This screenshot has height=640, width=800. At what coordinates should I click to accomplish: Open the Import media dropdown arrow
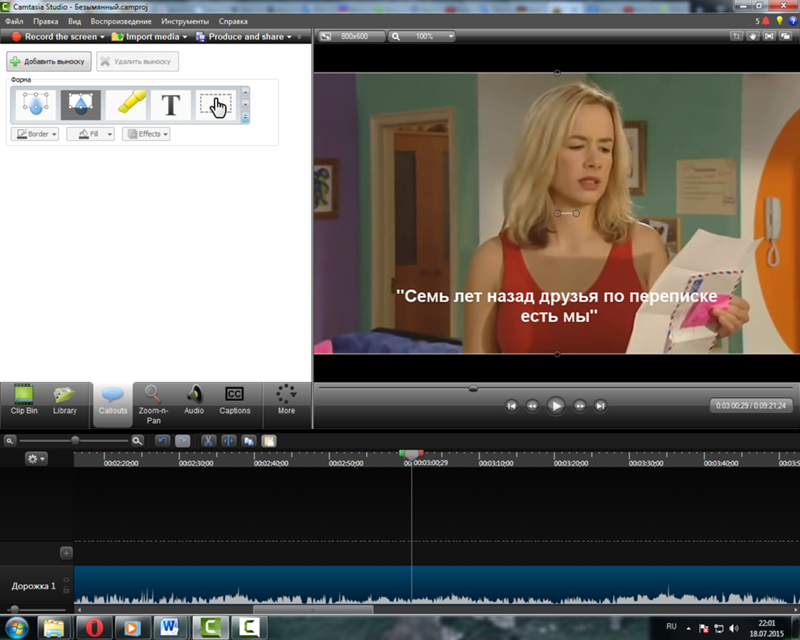click(185, 37)
